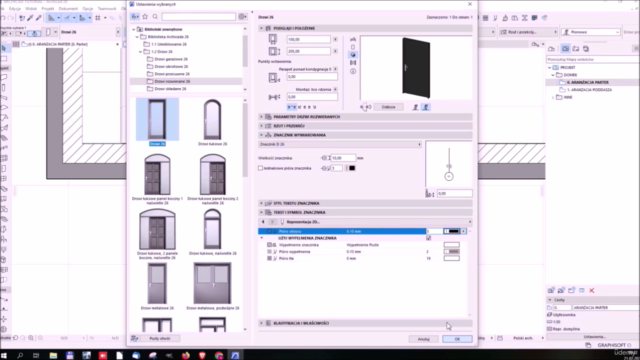The image size is (640, 360).
Task: Toggle the Użyj wypełnienia znacznika checkbox
Action: pyautogui.click(x=429, y=238)
